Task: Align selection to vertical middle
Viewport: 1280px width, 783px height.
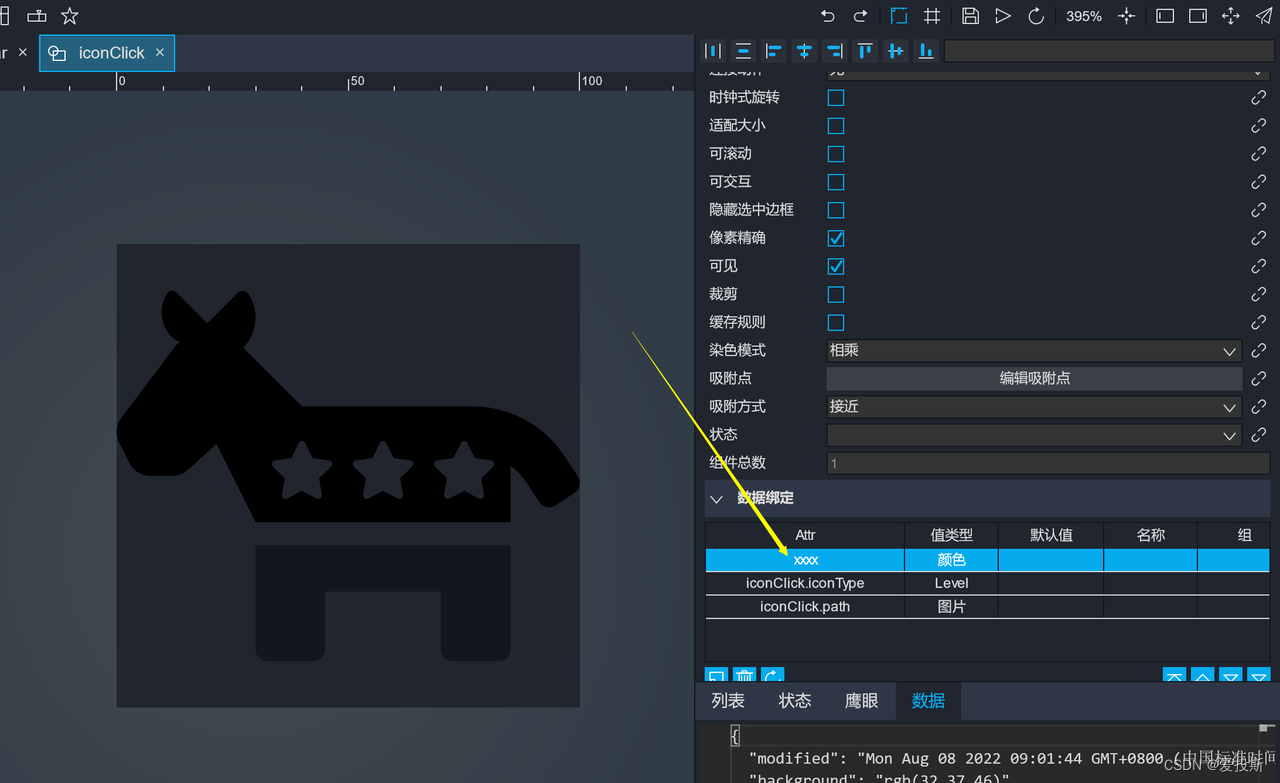Action: point(896,51)
